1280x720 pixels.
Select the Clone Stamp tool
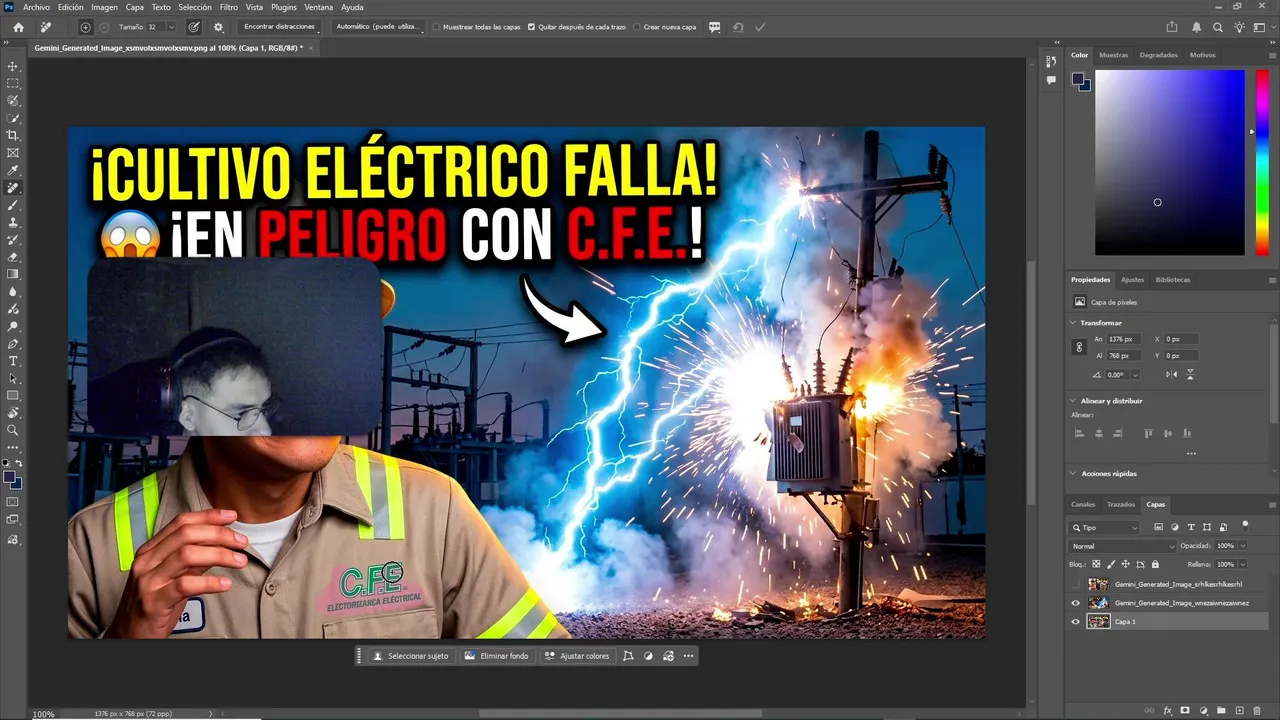pyautogui.click(x=13, y=222)
